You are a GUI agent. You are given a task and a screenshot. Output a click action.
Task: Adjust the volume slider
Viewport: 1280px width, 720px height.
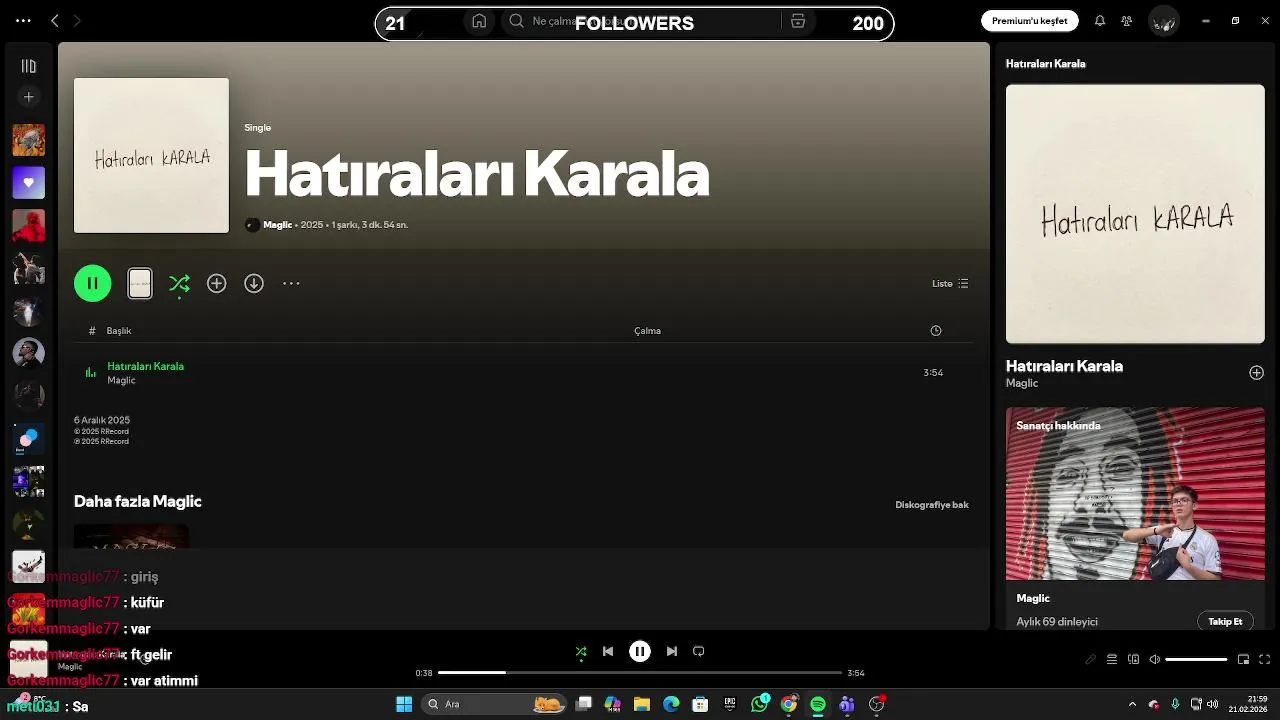tap(1196, 660)
